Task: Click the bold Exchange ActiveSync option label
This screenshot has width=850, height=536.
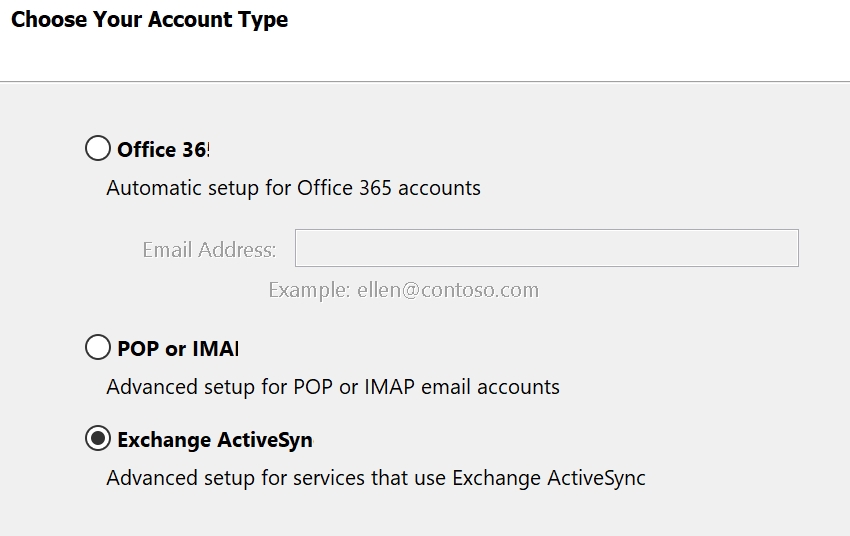Action: click(x=214, y=440)
